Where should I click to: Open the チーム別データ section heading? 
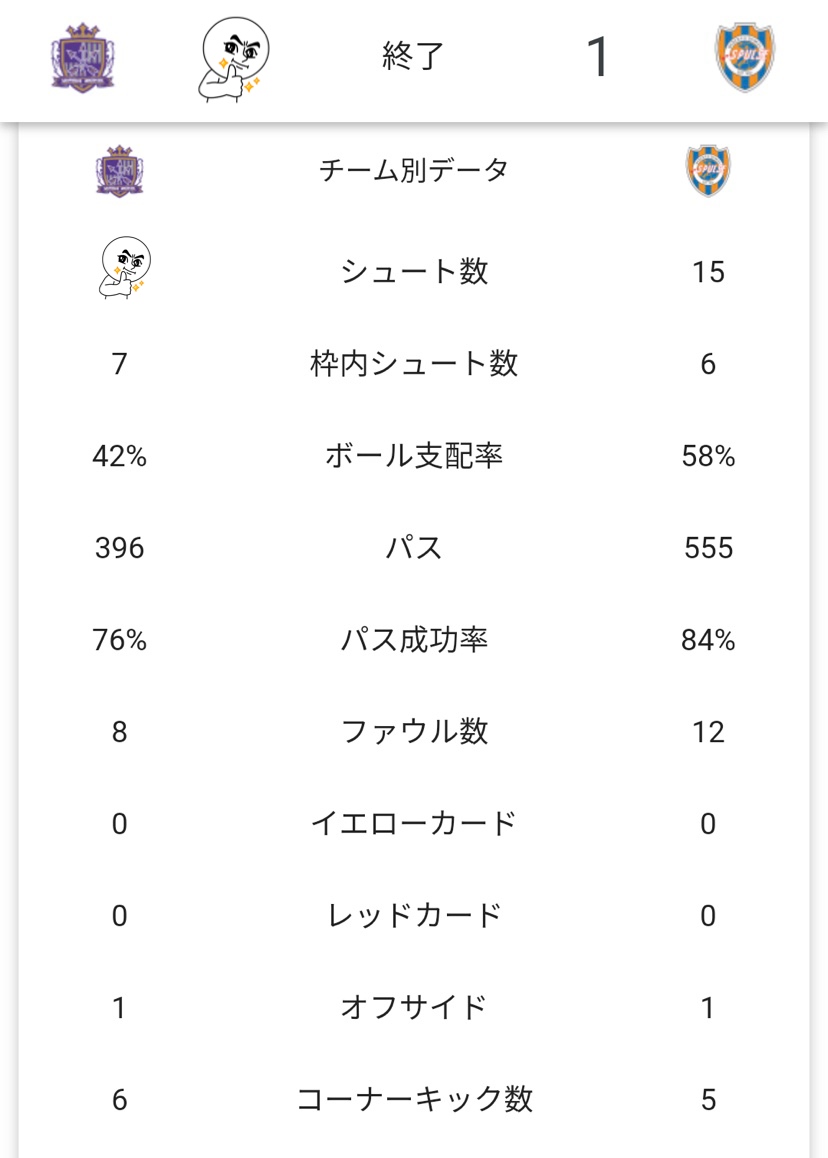click(x=413, y=170)
